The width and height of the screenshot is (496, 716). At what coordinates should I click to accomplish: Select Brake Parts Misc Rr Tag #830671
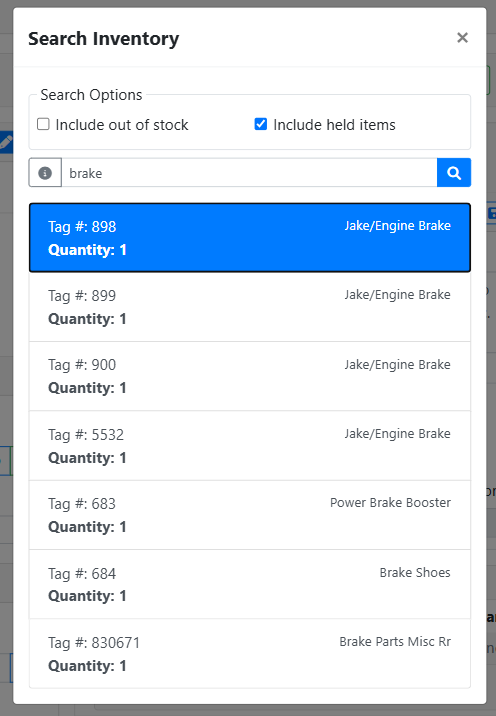click(x=250, y=653)
